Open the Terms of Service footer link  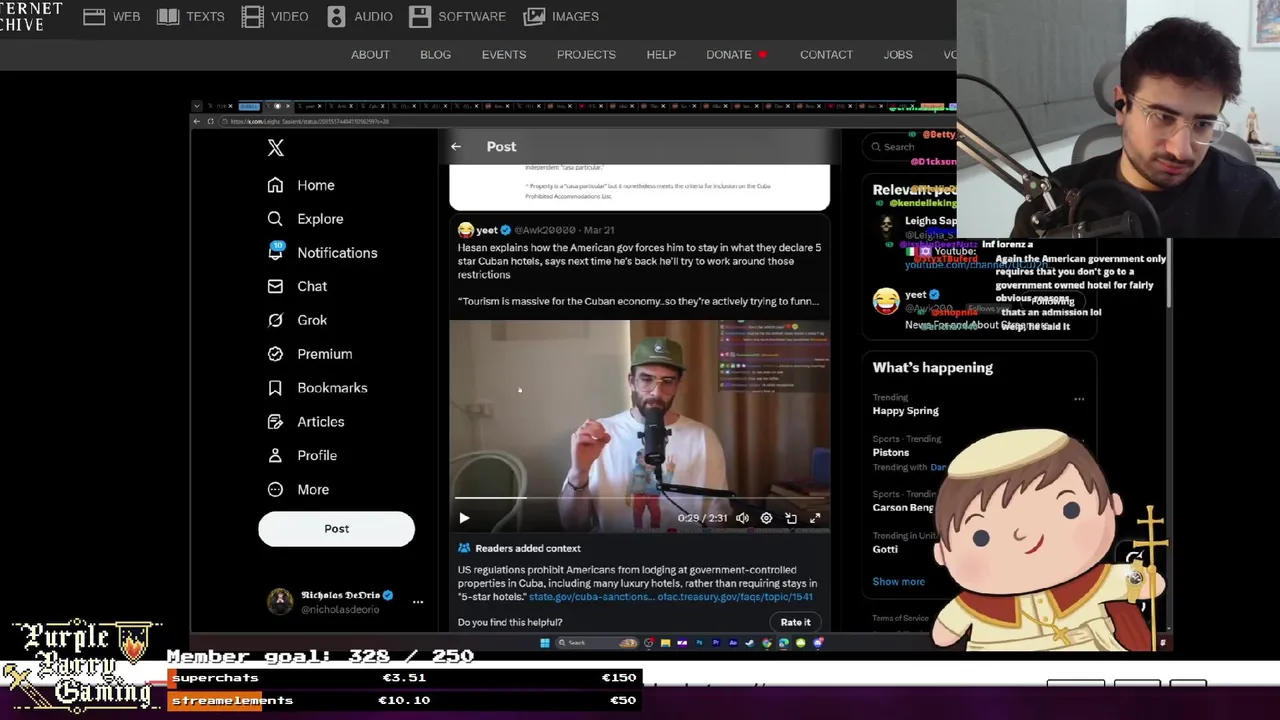pos(900,619)
